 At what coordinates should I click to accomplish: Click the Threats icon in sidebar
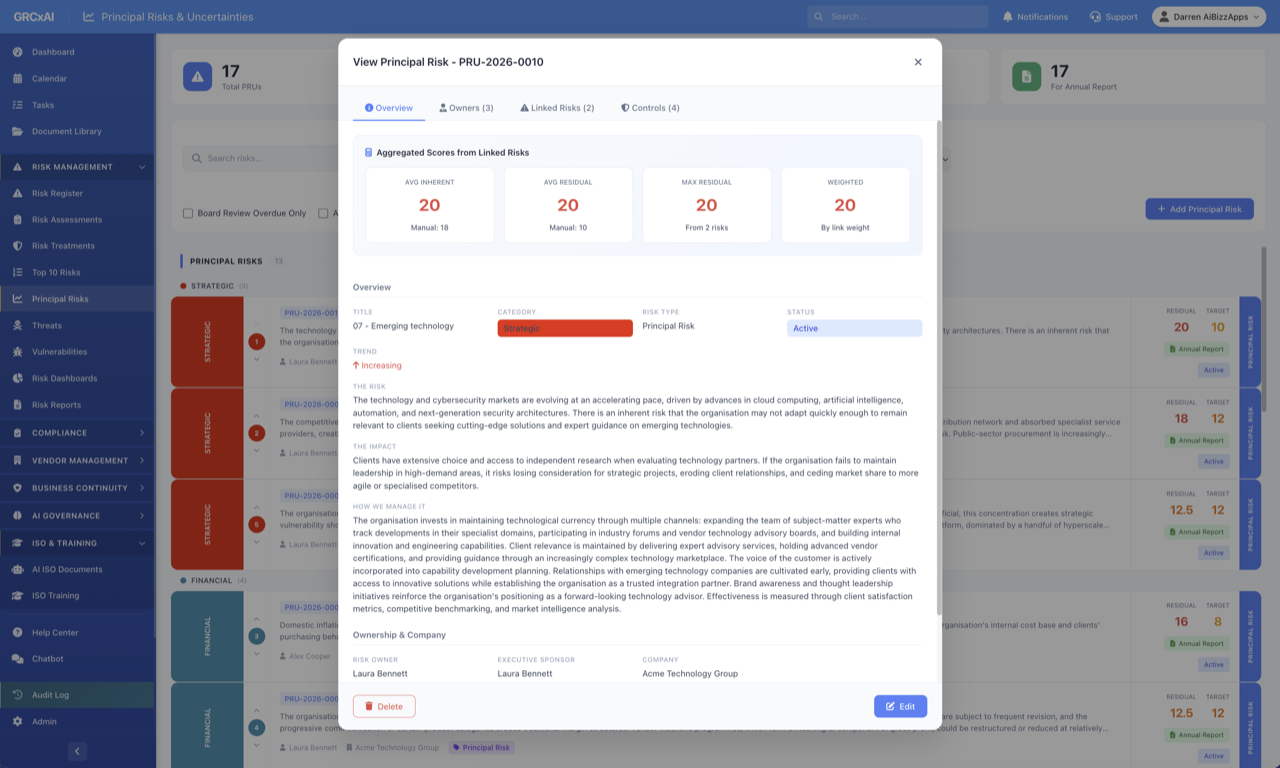pos(17,325)
